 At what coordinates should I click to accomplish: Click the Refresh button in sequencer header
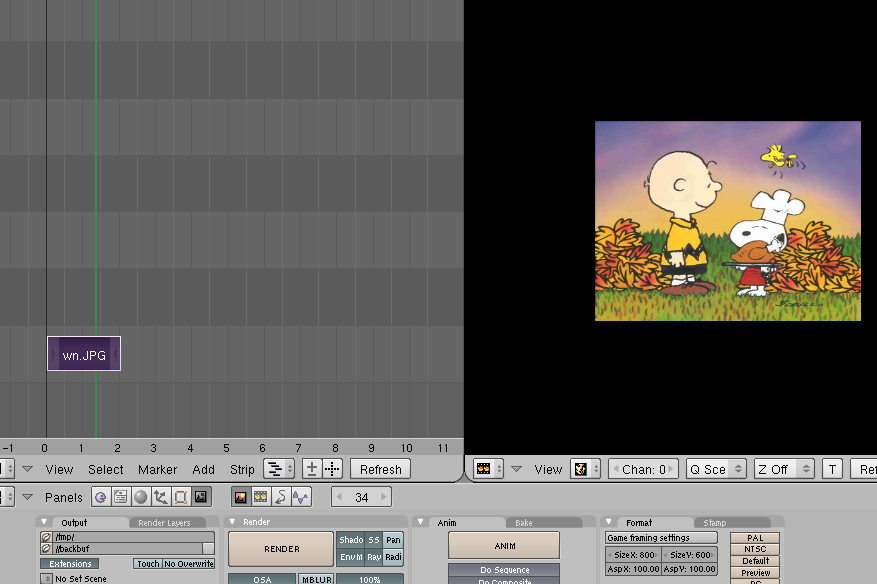pos(380,469)
